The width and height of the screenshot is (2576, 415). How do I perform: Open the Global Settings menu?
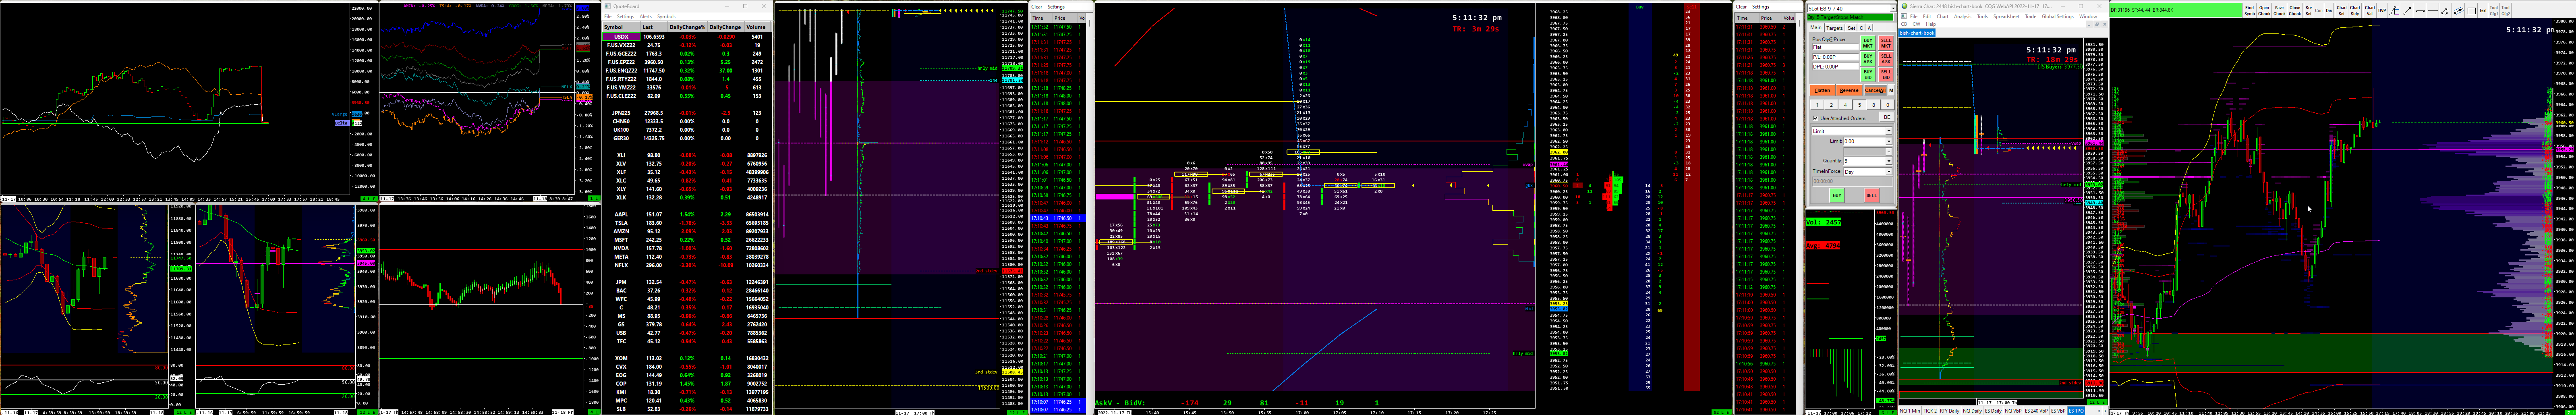2057,16
